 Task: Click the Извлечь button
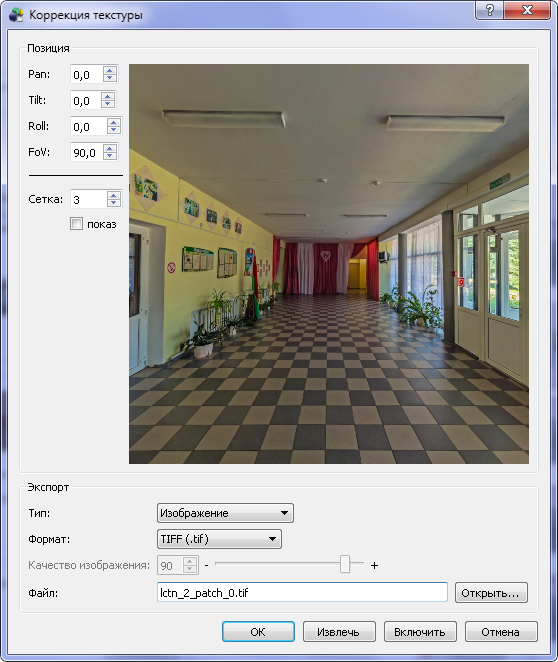[339, 632]
